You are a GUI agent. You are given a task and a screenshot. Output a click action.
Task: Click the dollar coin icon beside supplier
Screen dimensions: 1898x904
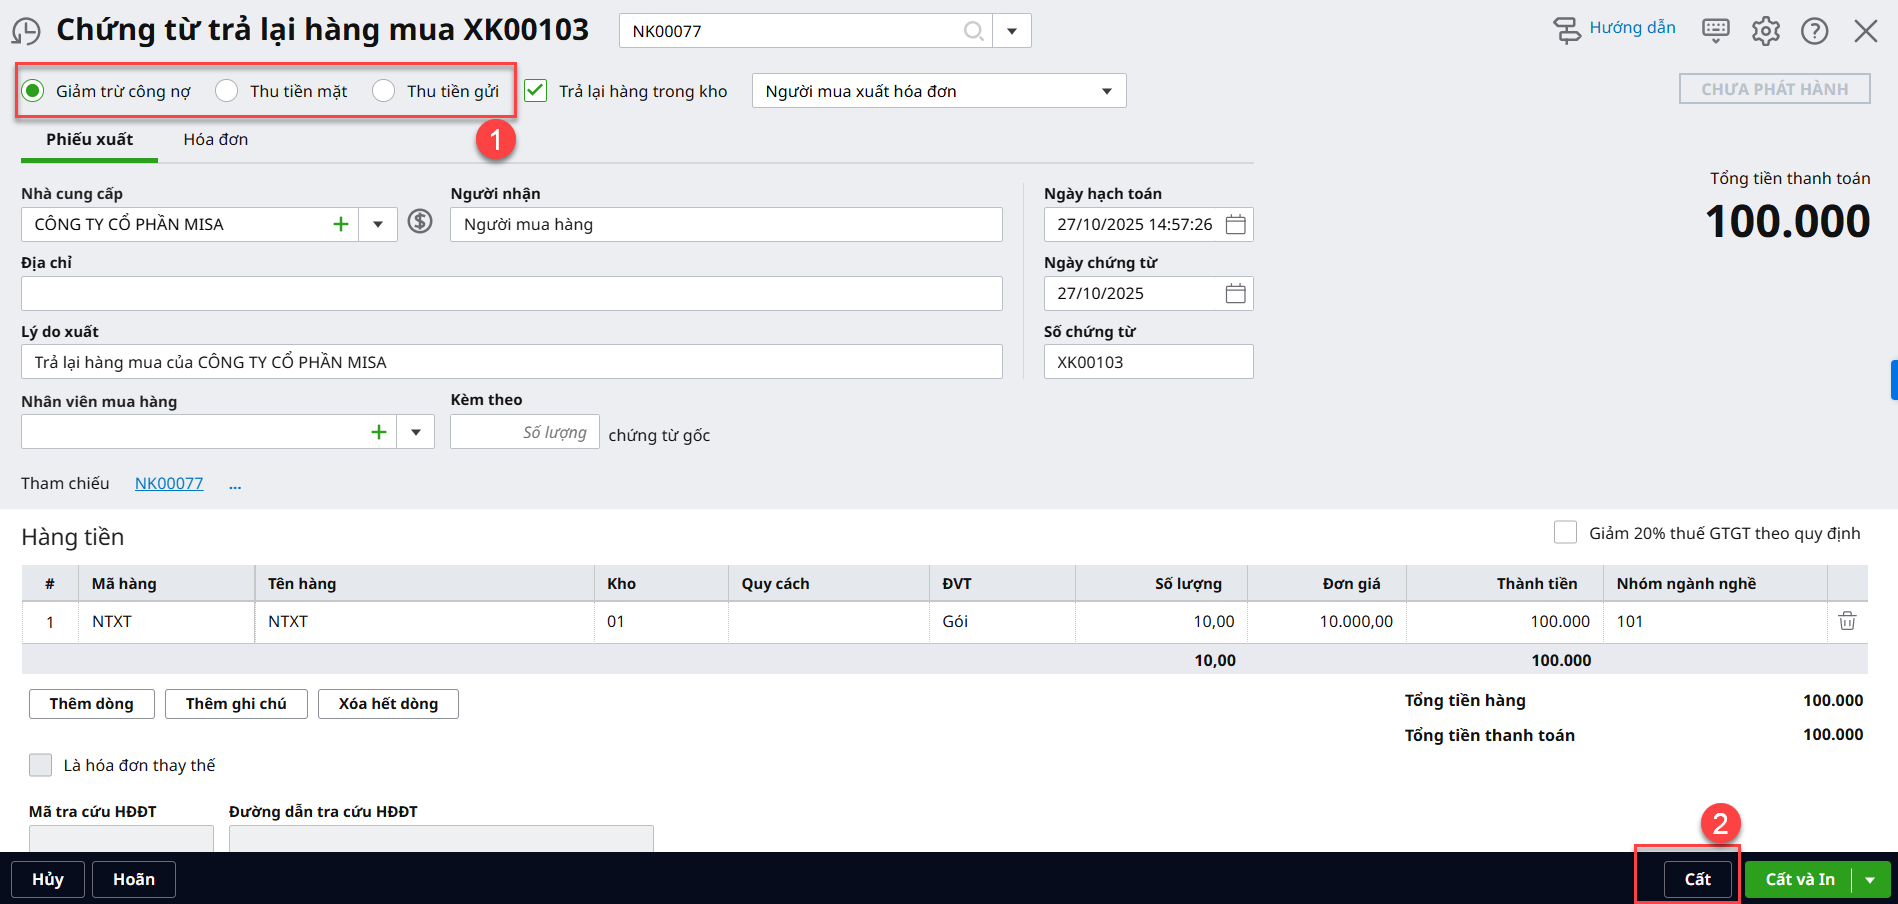tap(420, 222)
